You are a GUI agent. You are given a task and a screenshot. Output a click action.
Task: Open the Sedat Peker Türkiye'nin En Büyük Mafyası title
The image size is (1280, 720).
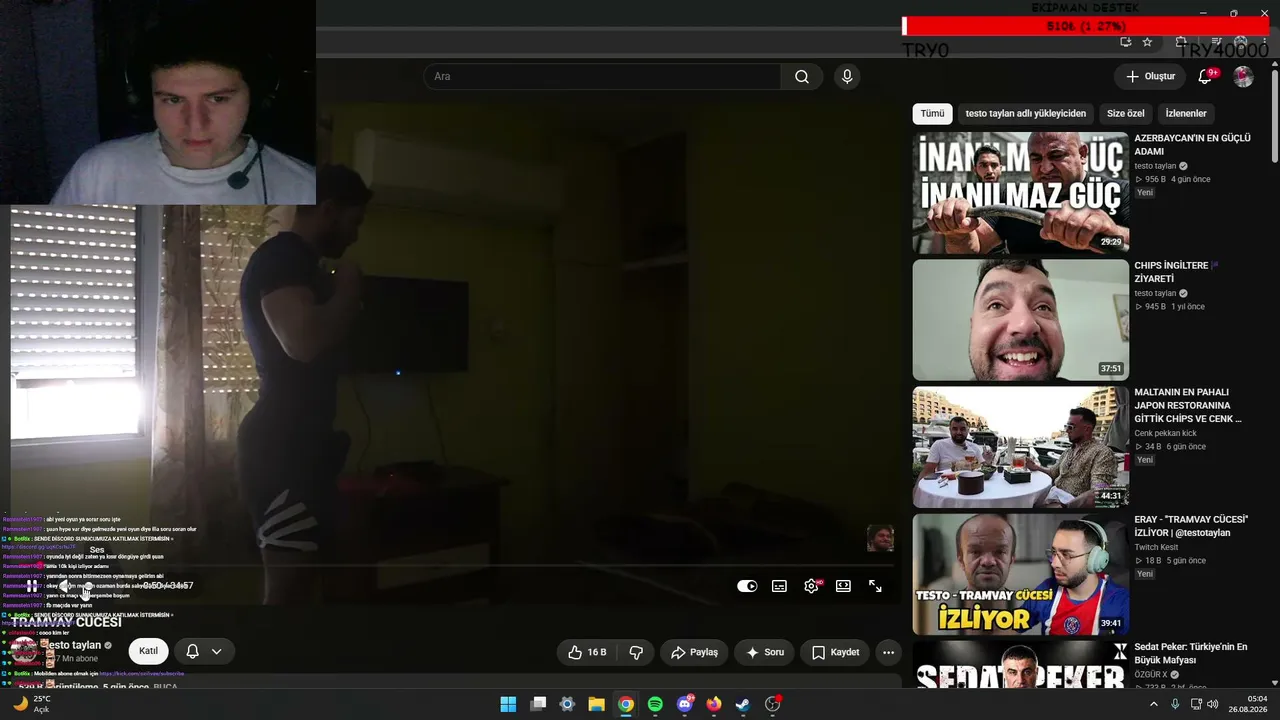pos(1191,653)
